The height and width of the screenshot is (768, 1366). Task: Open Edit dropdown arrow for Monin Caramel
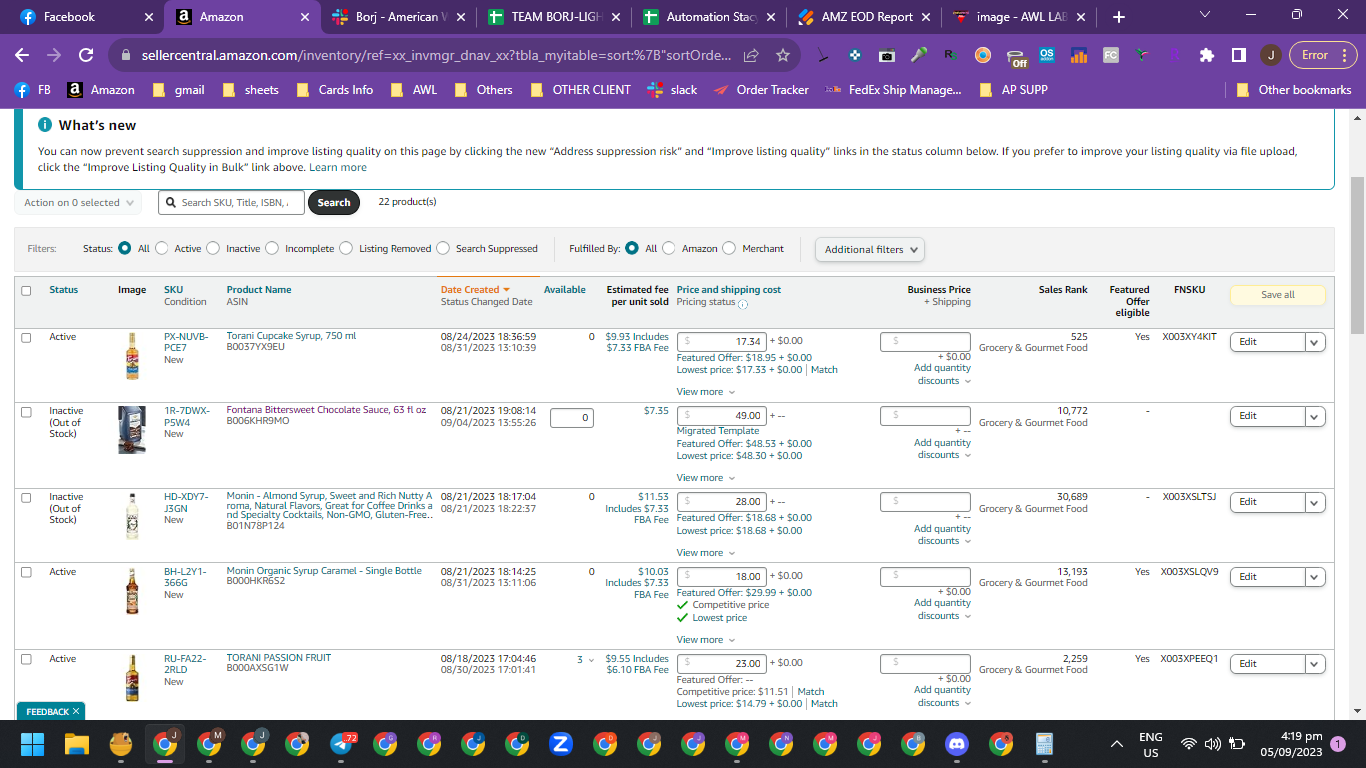pyautogui.click(x=1315, y=577)
